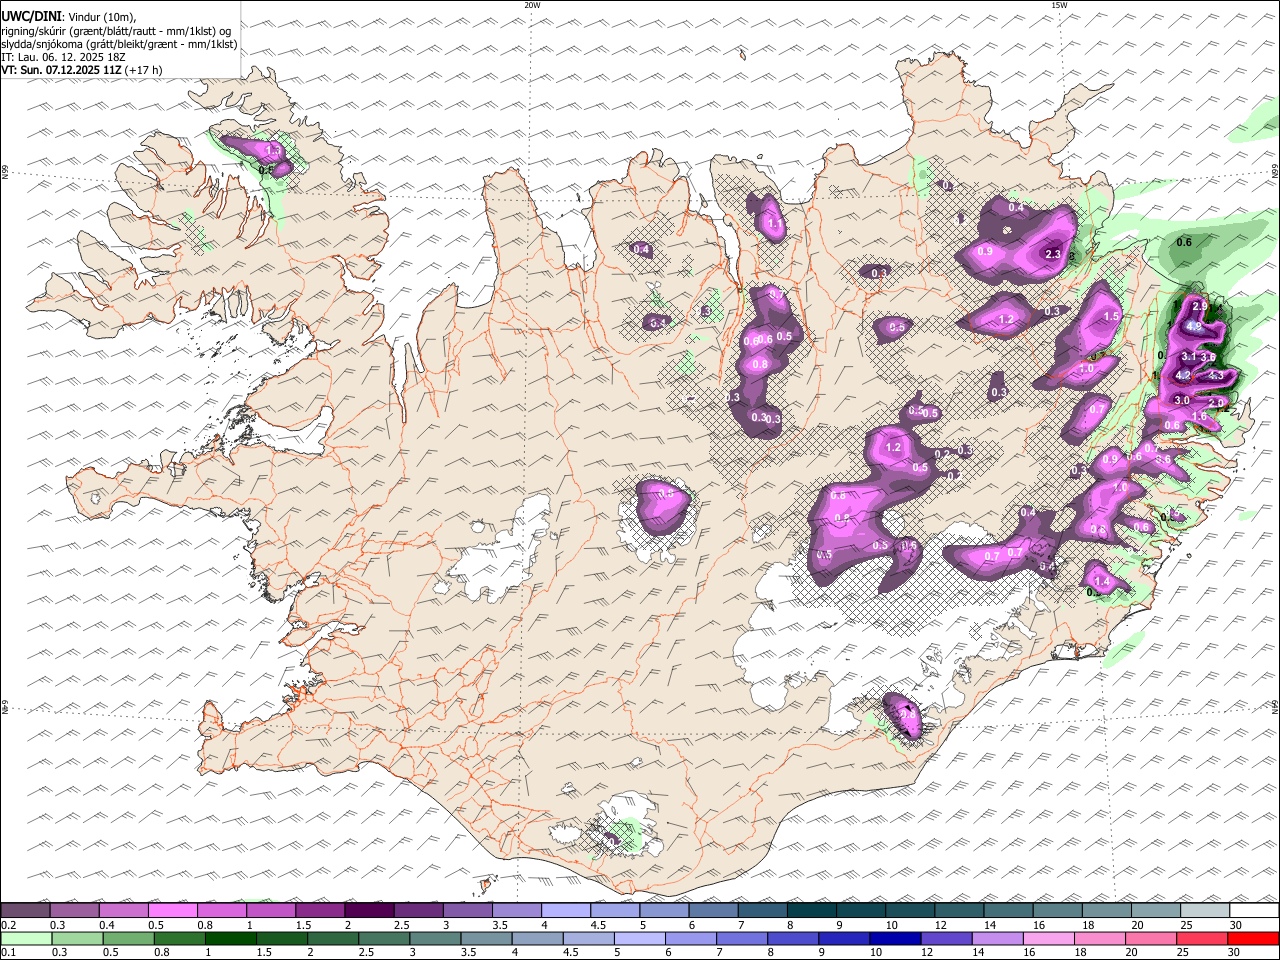This screenshot has height=960, width=1280.
Task: Click the '(+17 h)' forecast offset text
Action: [143, 70]
